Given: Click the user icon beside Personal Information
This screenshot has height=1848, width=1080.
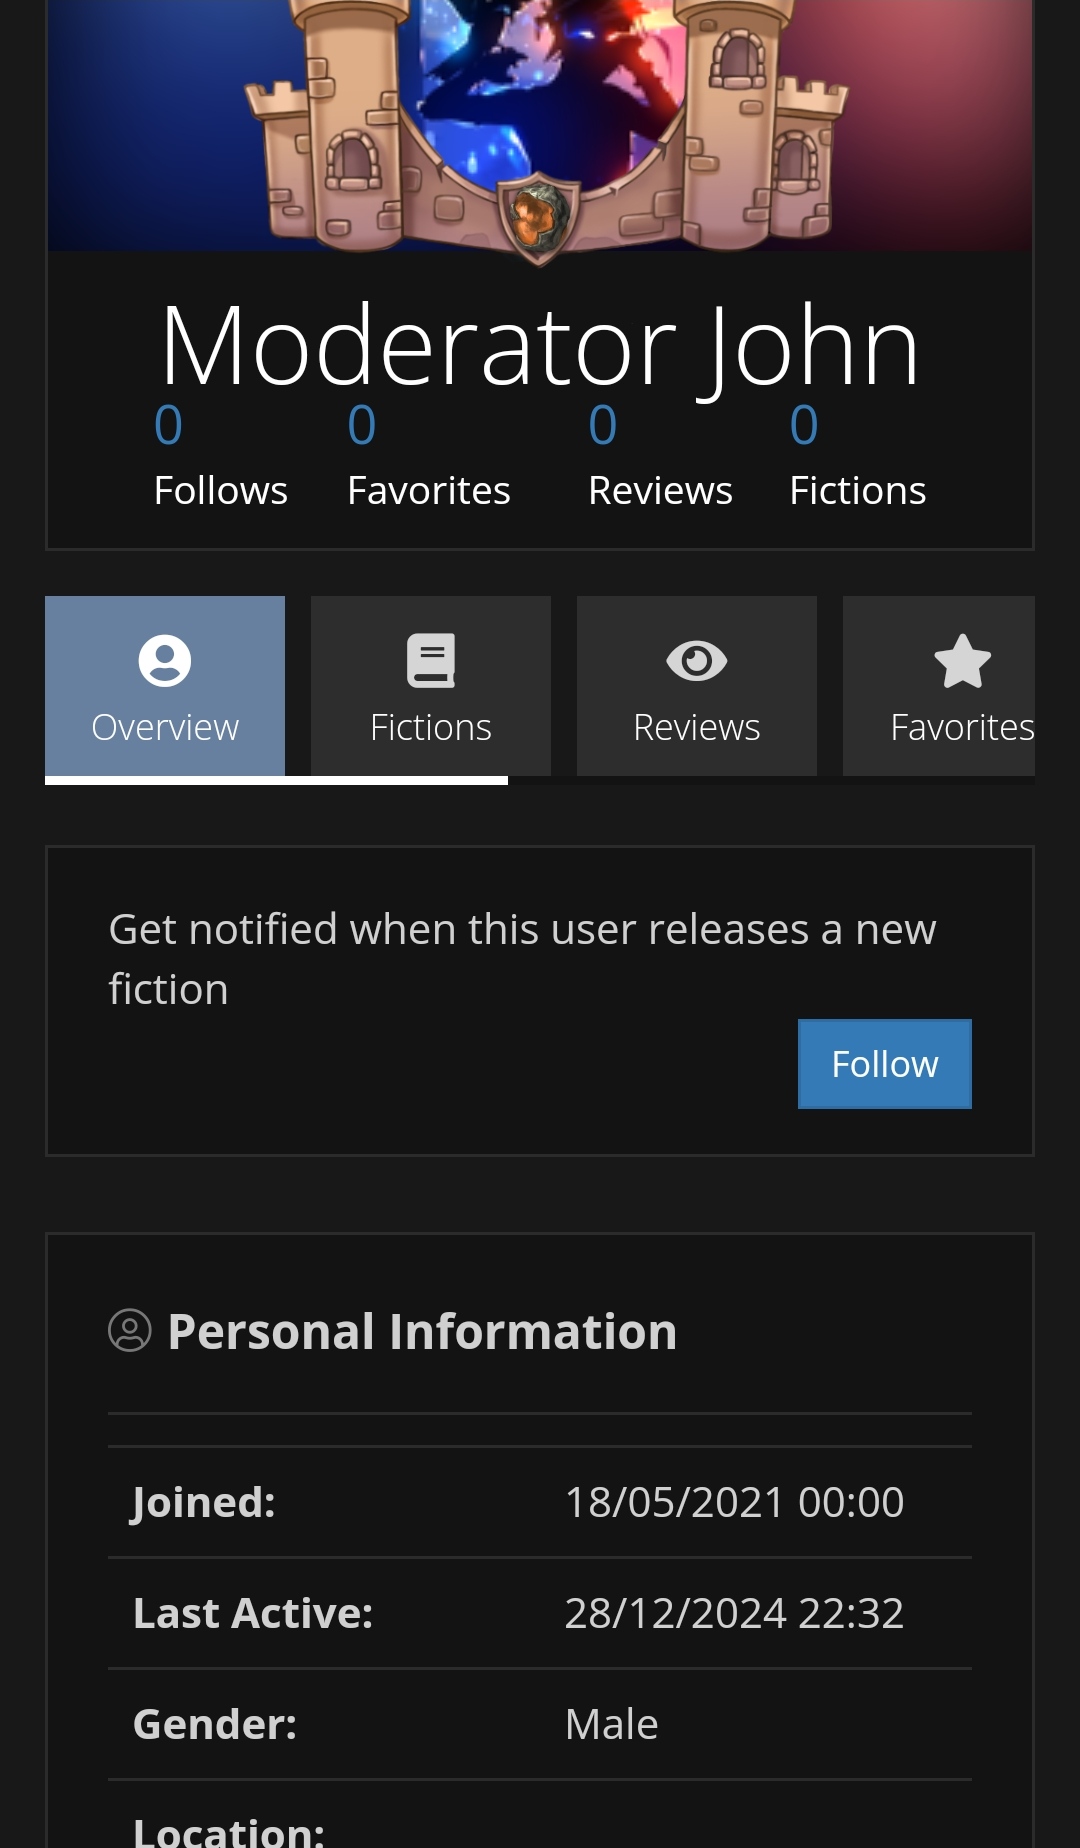Looking at the screenshot, I should pyautogui.click(x=130, y=1331).
